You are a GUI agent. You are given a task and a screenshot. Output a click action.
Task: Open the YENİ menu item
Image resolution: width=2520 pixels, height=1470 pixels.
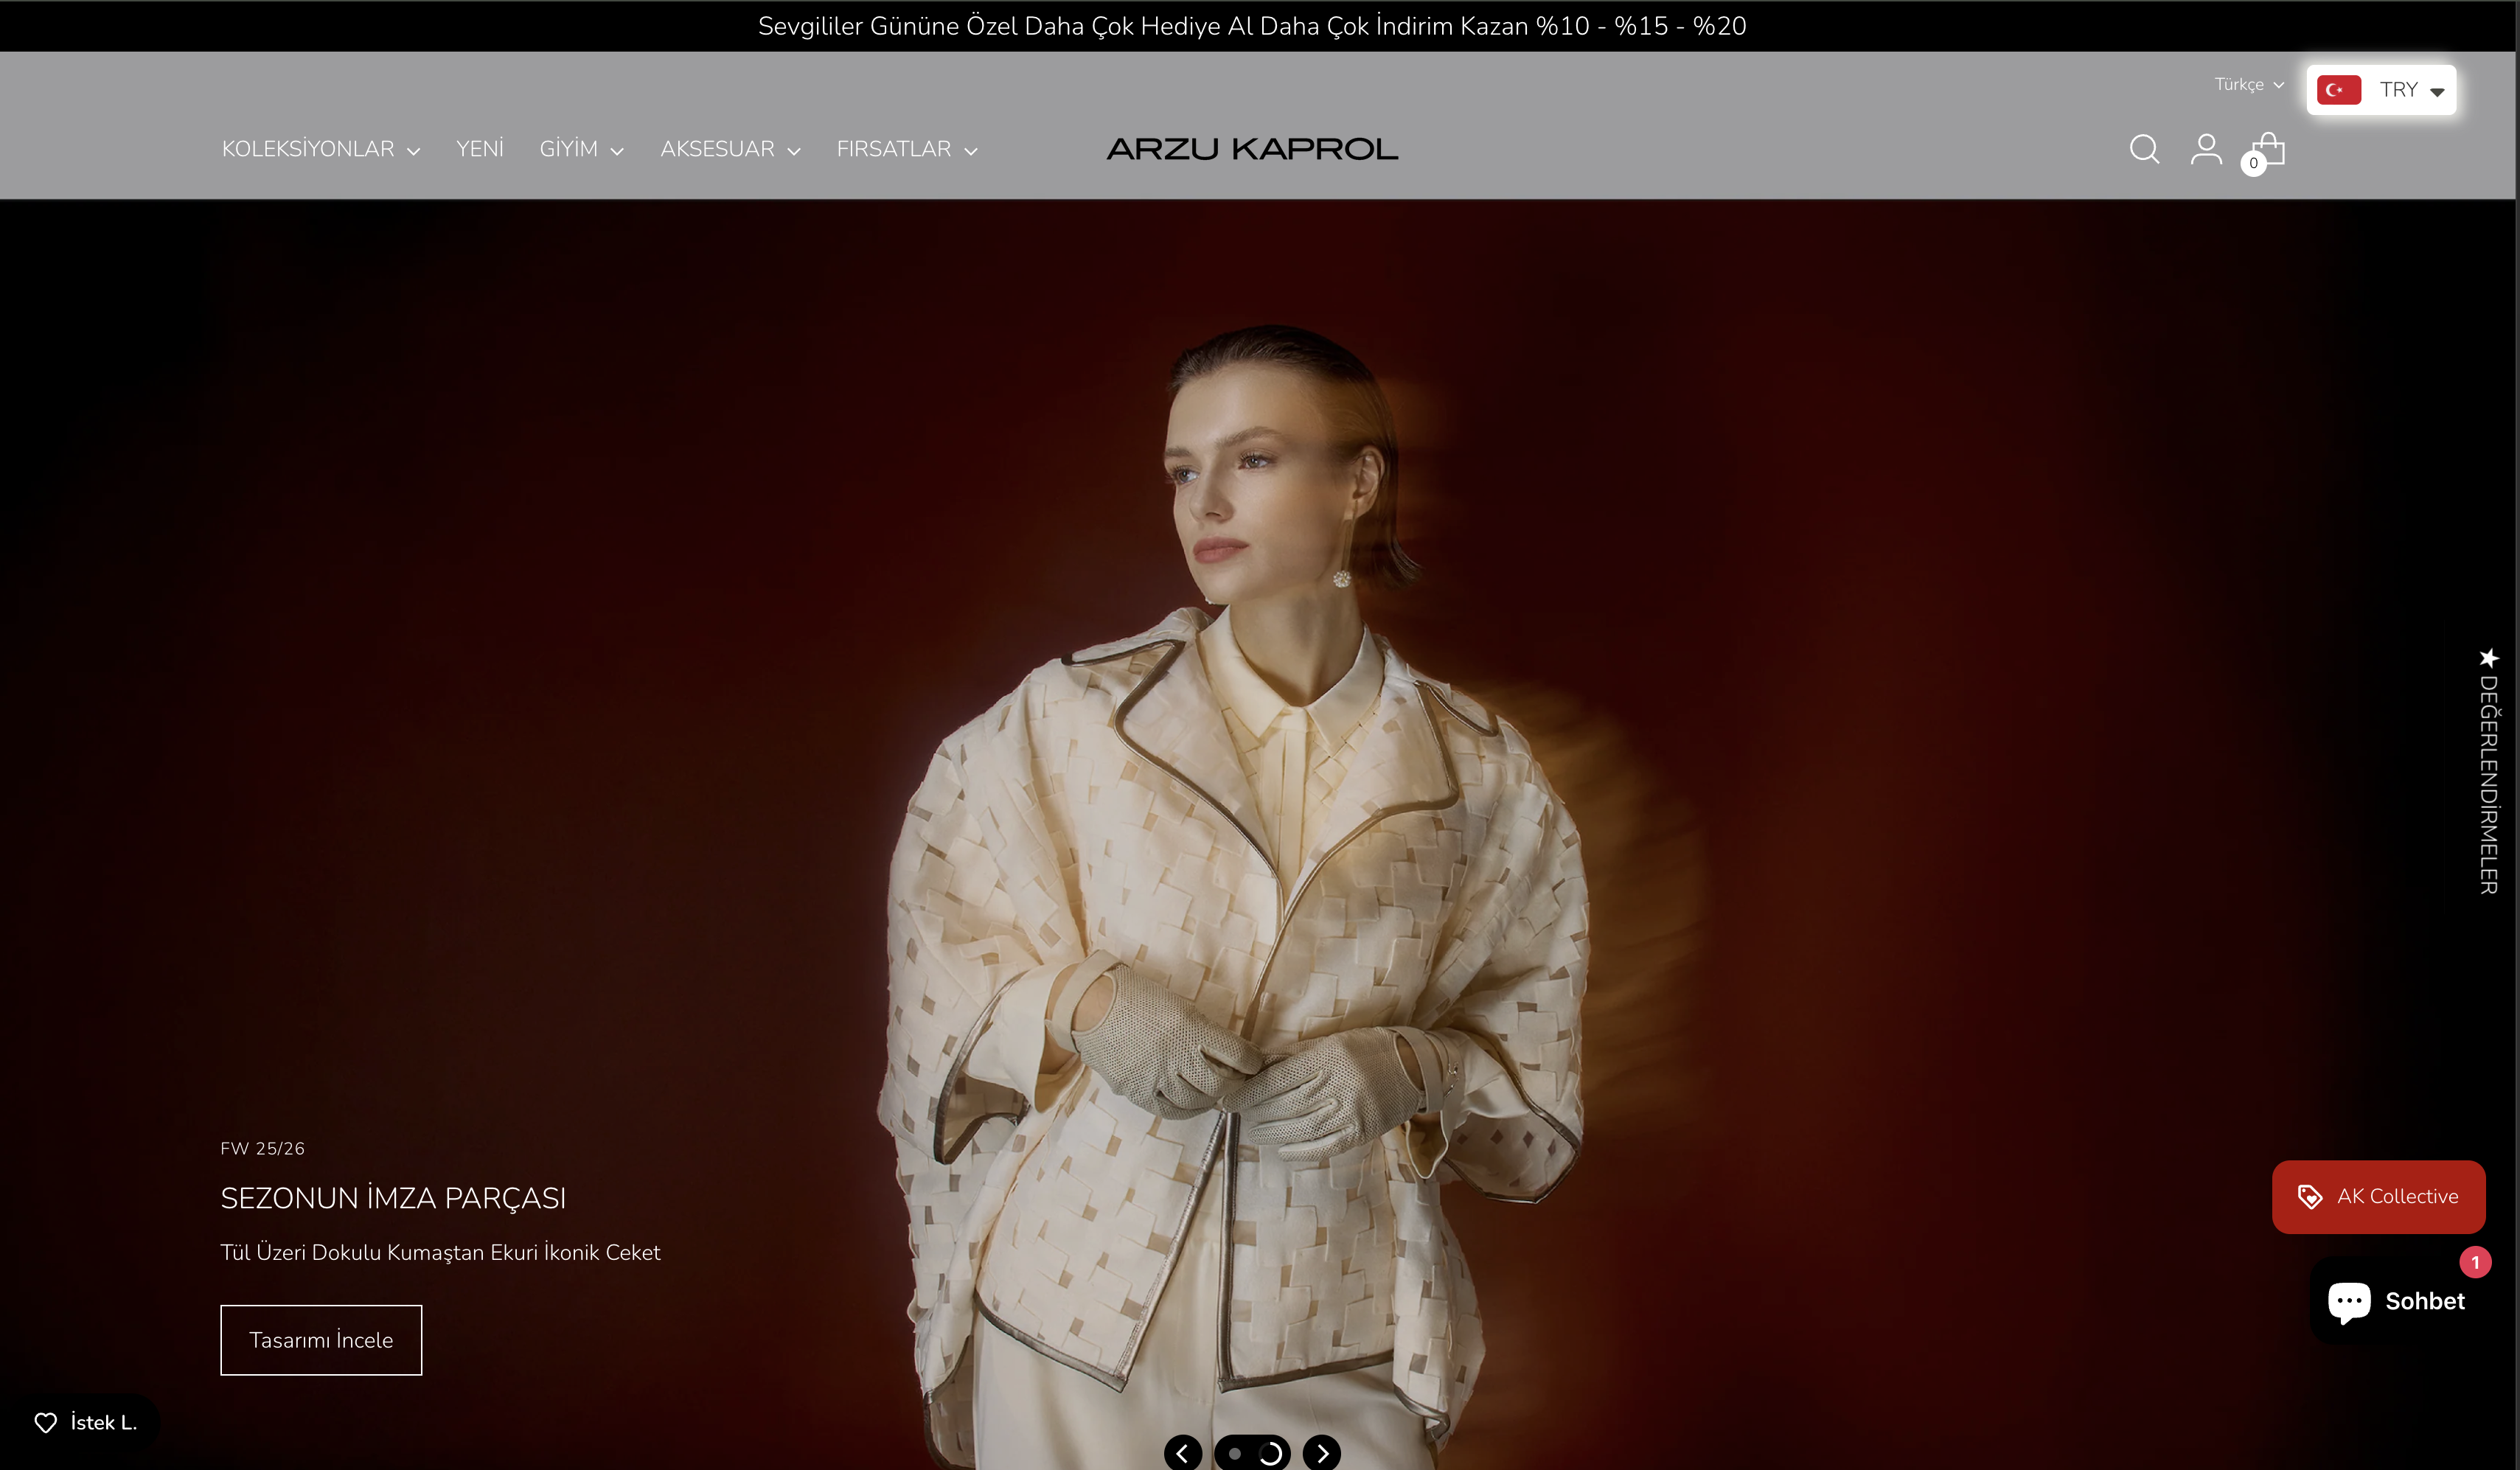(x=479, y=149)
